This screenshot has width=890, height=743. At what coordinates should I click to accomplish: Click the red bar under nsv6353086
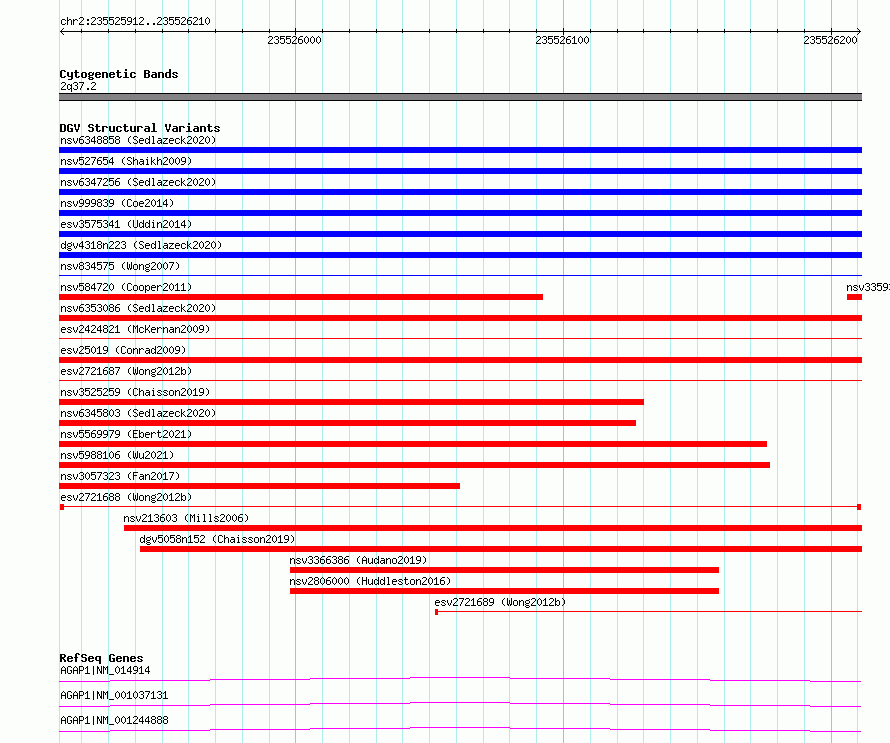(460, 318)
